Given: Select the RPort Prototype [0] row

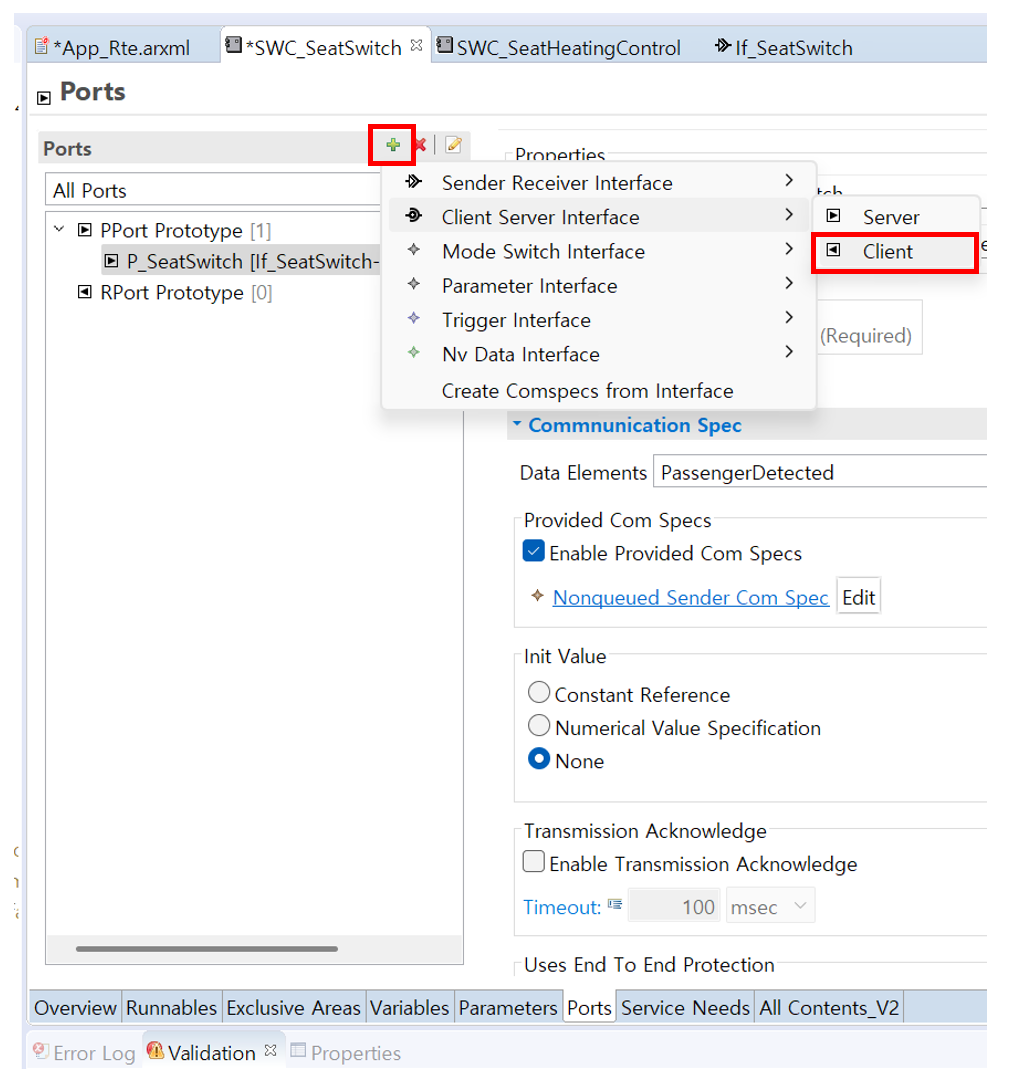Looking at the screenshot, I should [175, 292].
